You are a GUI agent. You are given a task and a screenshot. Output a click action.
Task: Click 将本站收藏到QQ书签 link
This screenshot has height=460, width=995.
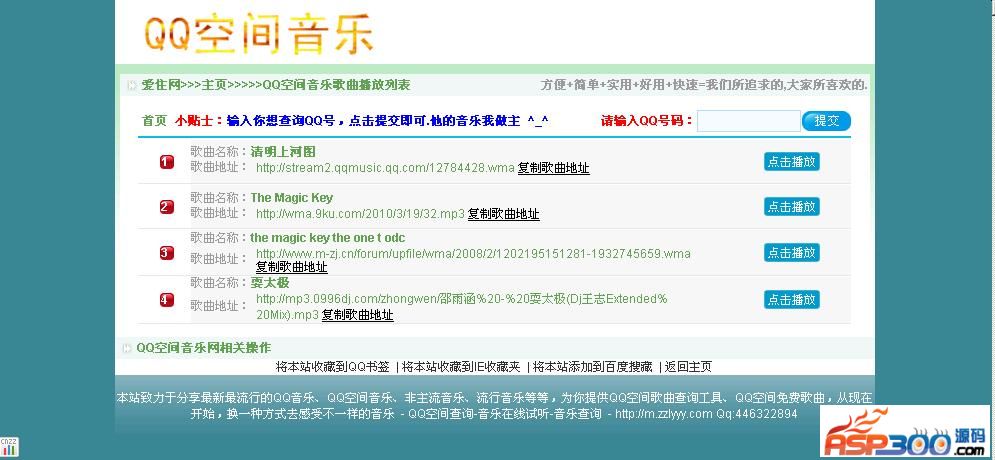tap(333, 367)
